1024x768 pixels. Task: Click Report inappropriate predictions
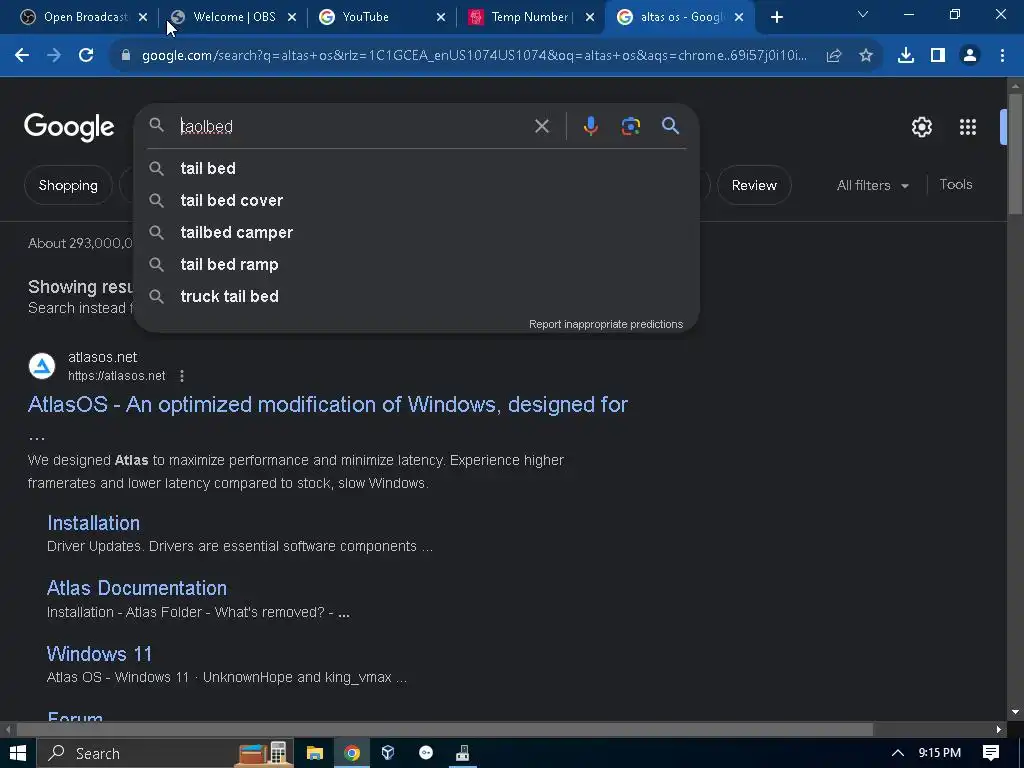coord(605,324)
